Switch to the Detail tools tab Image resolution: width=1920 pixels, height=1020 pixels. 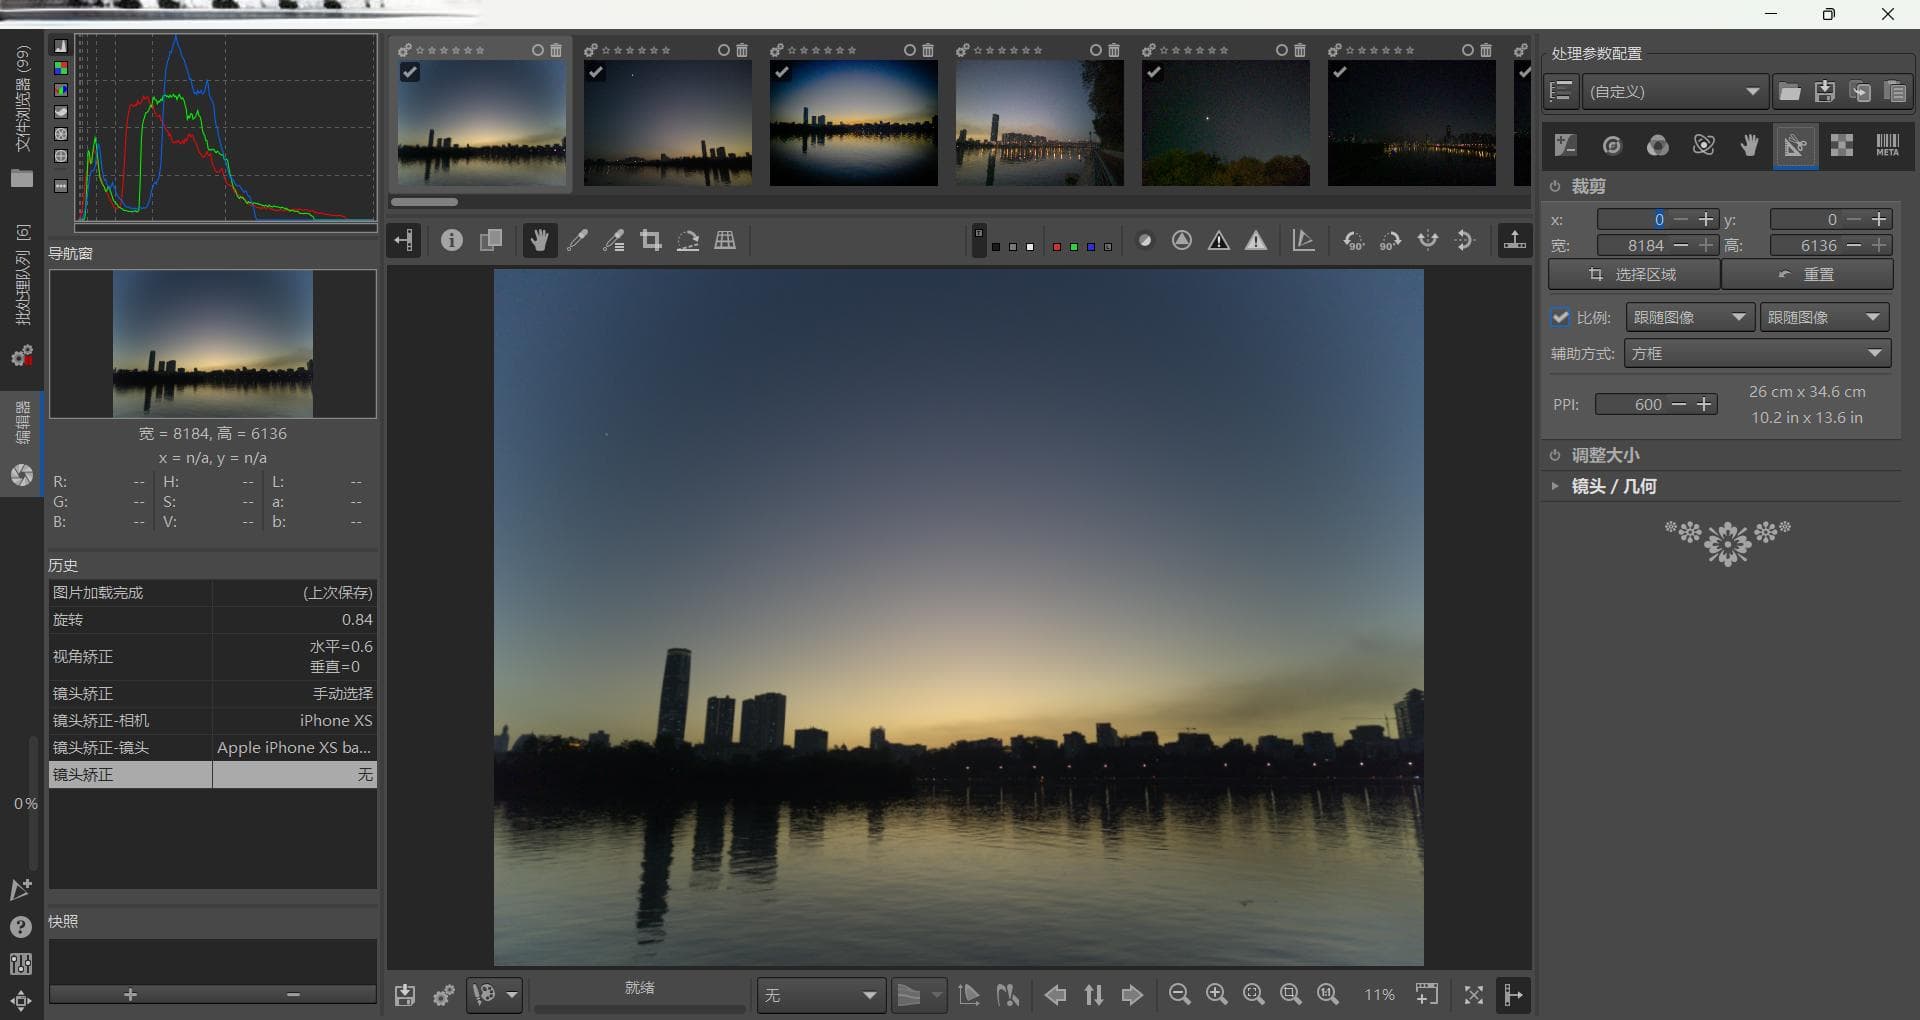click(1612, 146)
